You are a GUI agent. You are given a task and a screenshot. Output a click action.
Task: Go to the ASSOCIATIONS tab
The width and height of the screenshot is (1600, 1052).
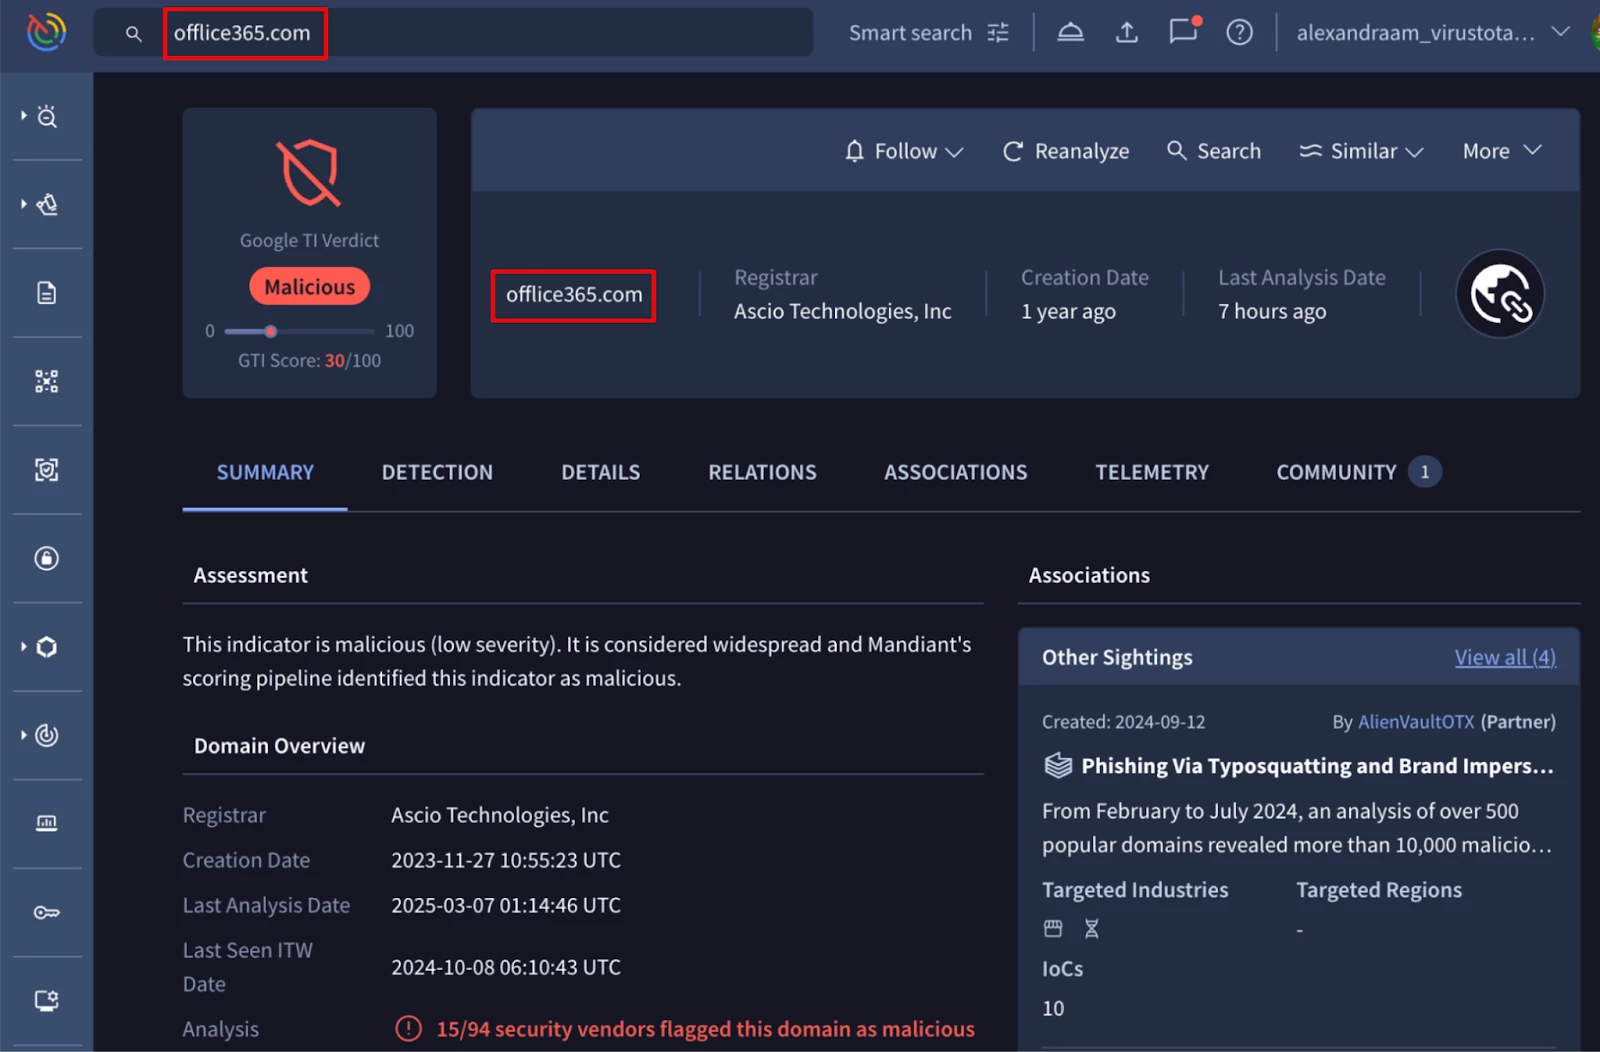[955, 472]
